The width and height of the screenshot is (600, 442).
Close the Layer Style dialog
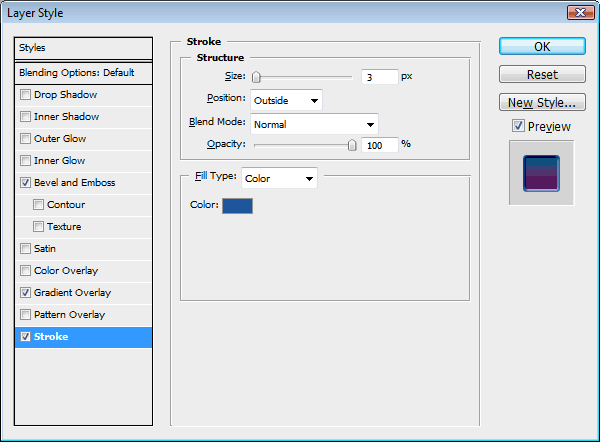pos(580,13)
